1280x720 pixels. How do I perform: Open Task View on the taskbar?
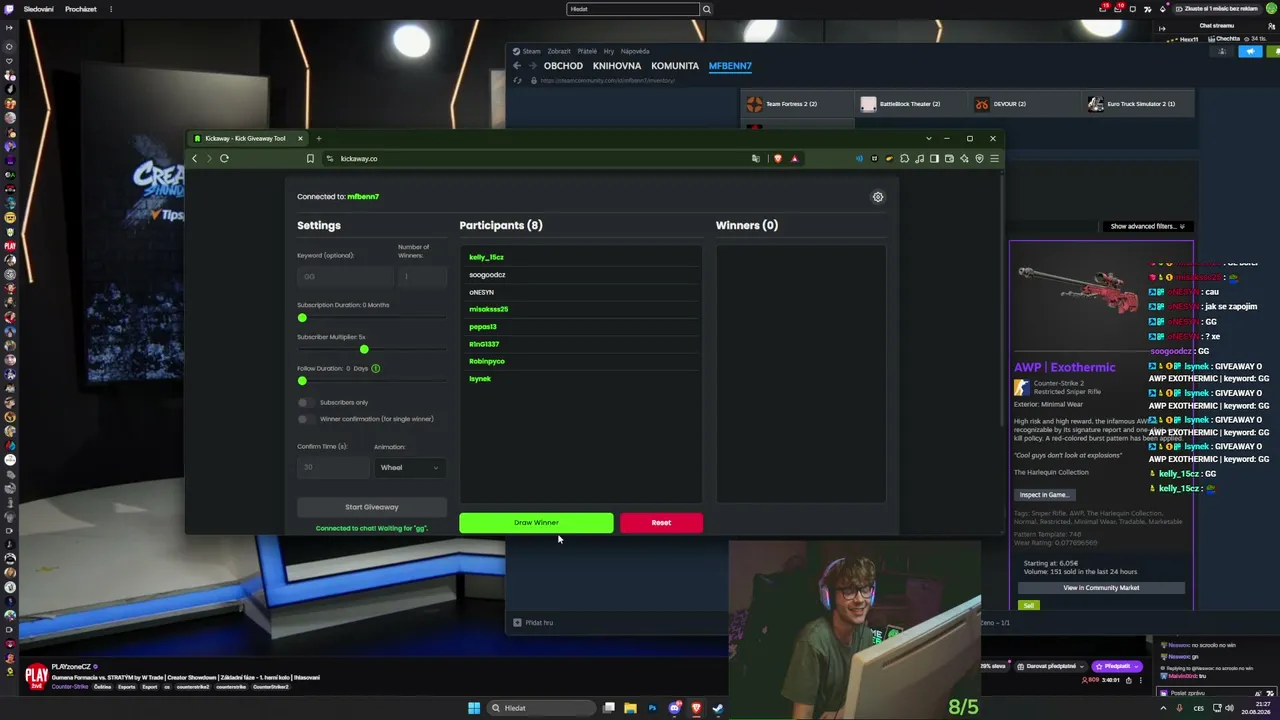coord(608,708)
